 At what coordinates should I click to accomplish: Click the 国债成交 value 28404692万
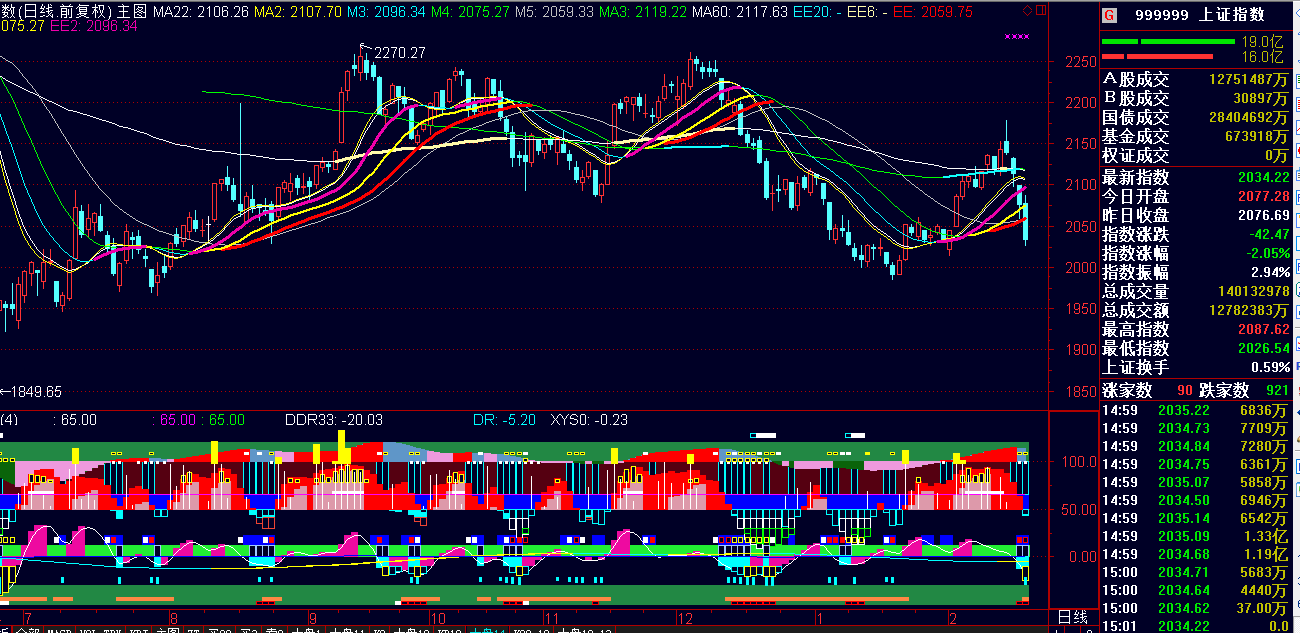coord(1248,117)
